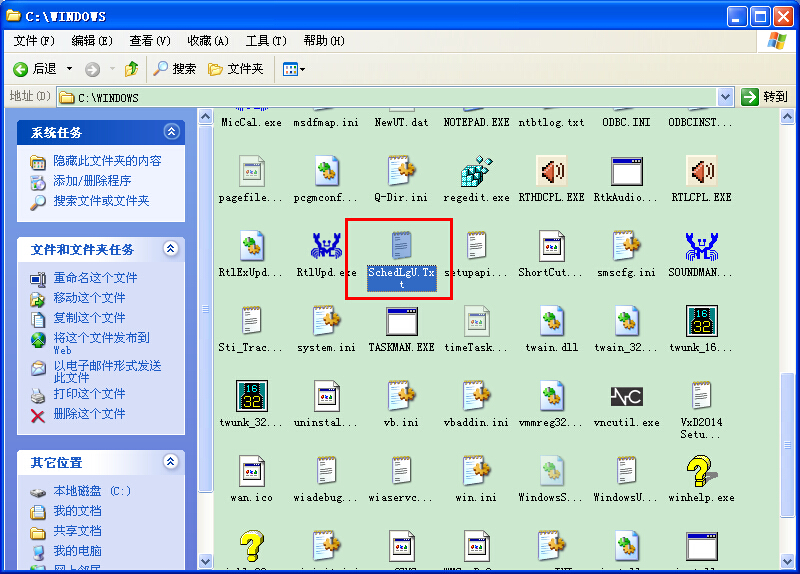Select the twain.dll icon
The image size is (800, 574).
pyautogui.click(x=552, y=321)
